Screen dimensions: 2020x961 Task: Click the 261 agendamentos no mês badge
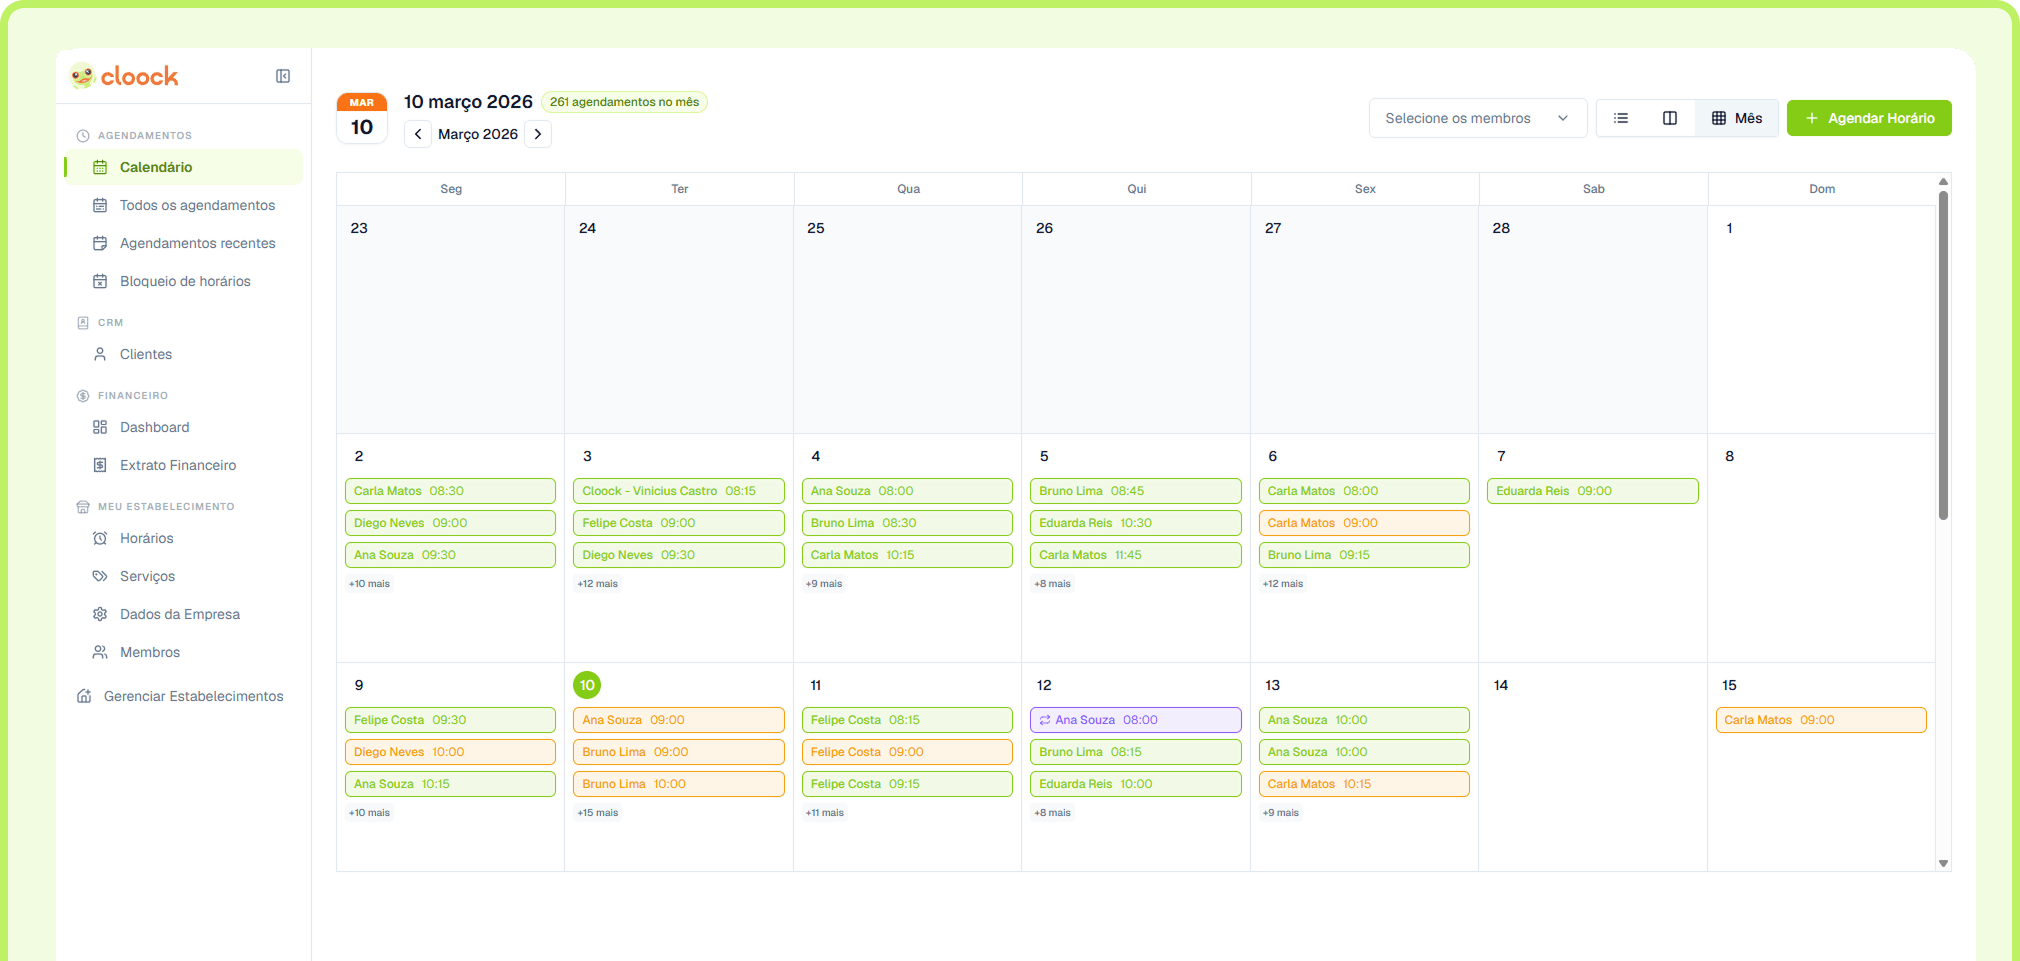coord(624,101)
